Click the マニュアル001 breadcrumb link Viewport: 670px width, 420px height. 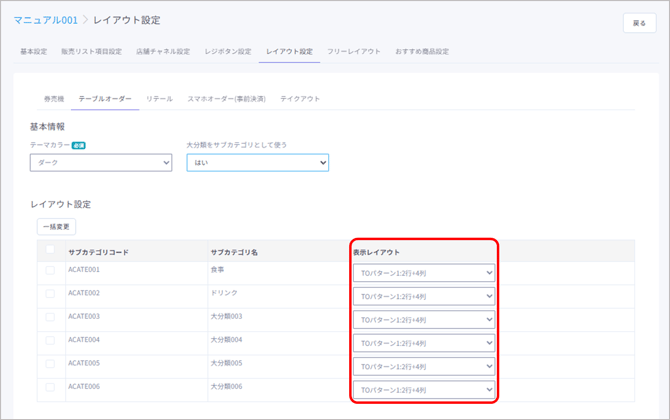pos(45,20)
